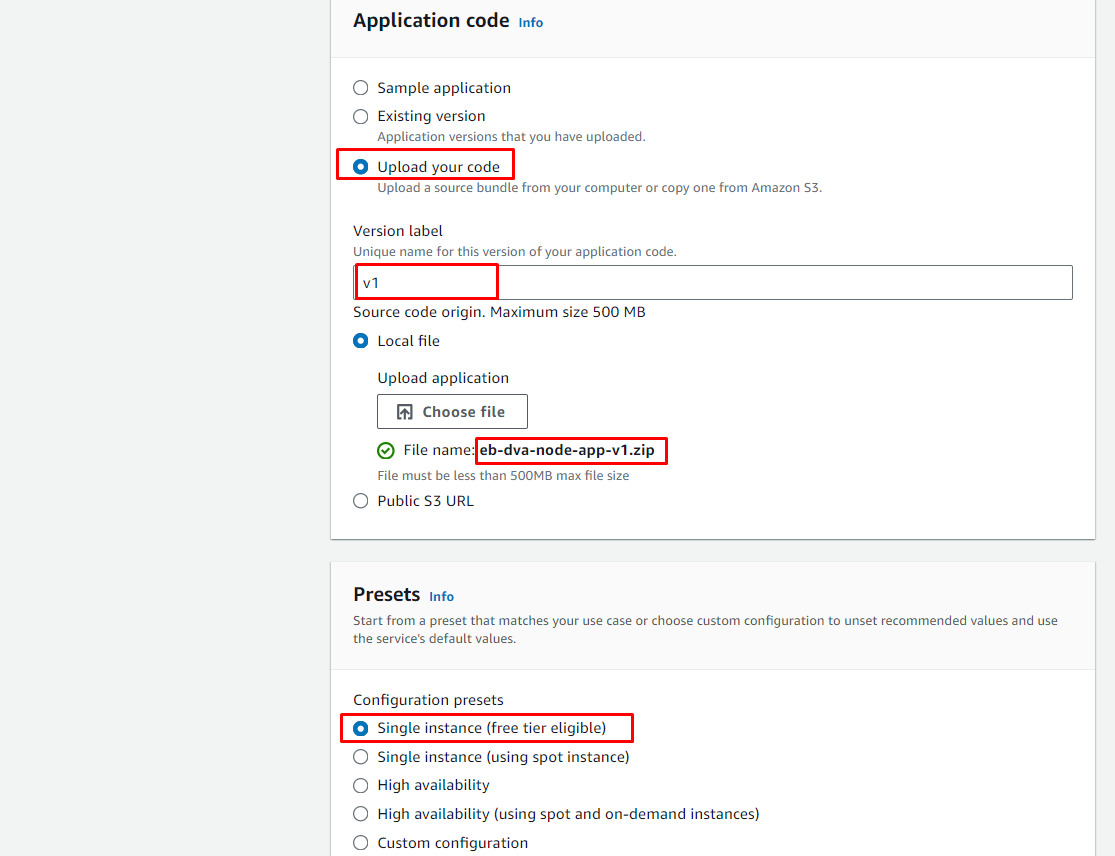Click the Application code section heading
Screen dimensions: 1115x856
[x=431, y=21]
